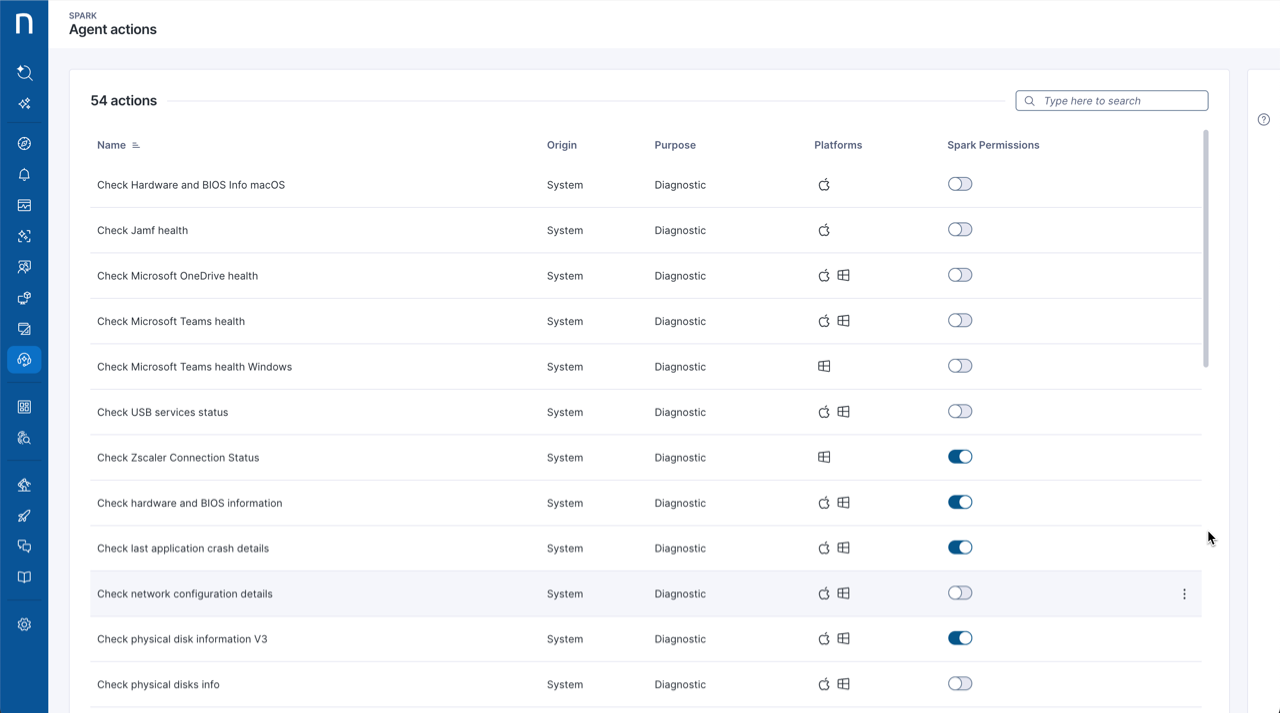This screenshot has height=713, width=1280.
Task: Click the Nexthink logo in the sidebar
Action: click(24, 23)
